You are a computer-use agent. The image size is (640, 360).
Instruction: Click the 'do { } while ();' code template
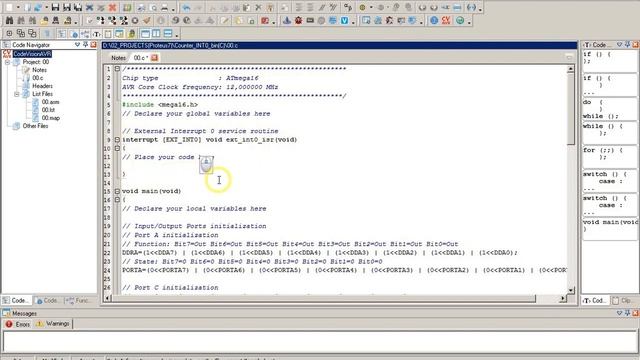pos(610,109)
